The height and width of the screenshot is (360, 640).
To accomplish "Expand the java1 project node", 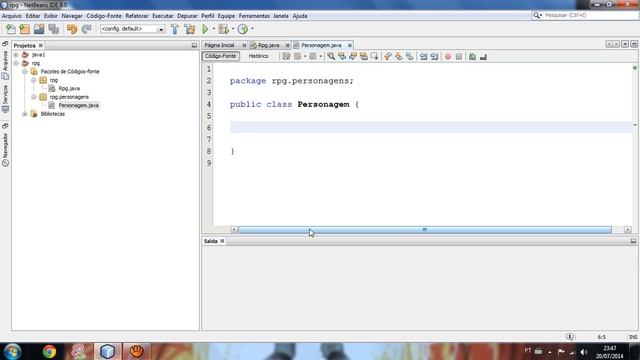I will click(x=16, y=55).
